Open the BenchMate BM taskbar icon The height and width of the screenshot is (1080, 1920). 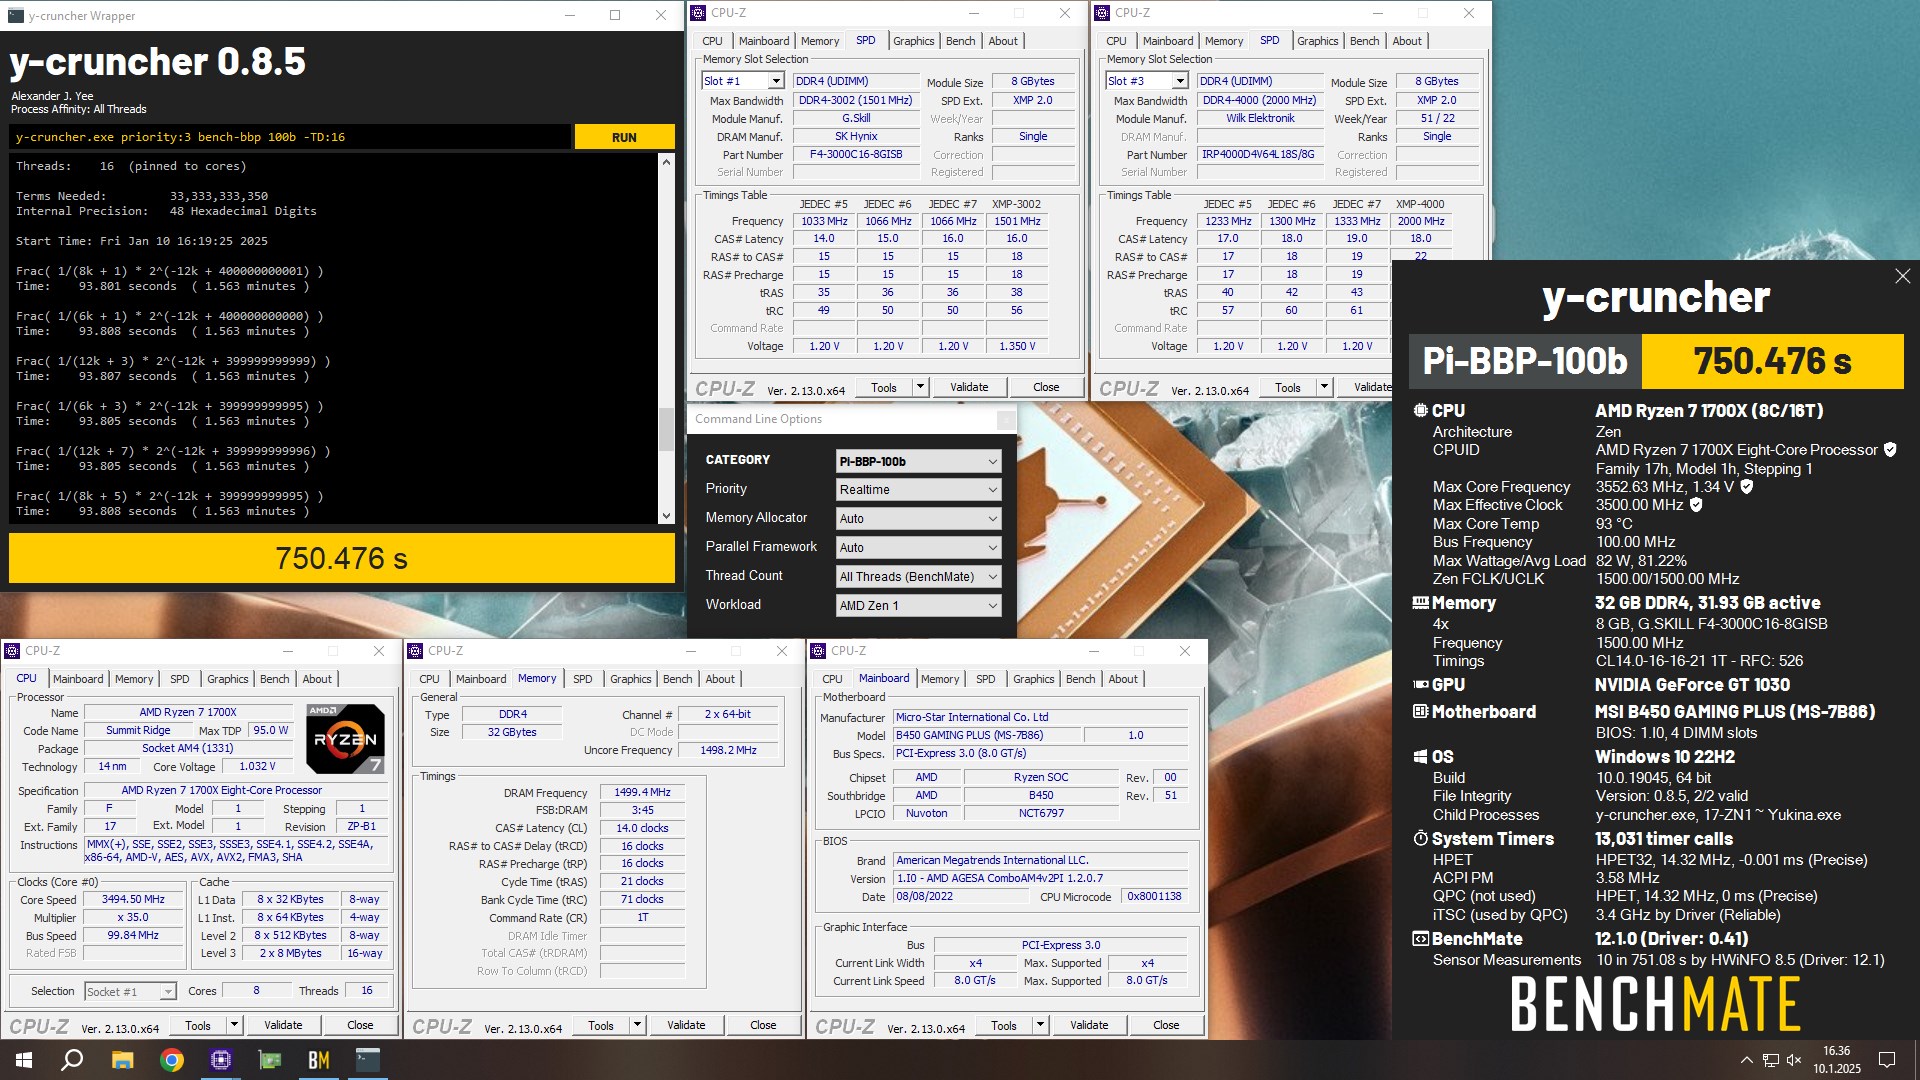tap(319, 1060)
